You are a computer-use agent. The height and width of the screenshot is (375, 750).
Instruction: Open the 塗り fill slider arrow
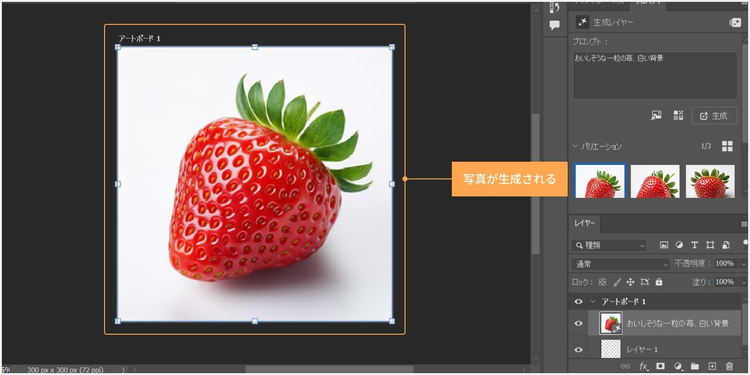point(743,282)
